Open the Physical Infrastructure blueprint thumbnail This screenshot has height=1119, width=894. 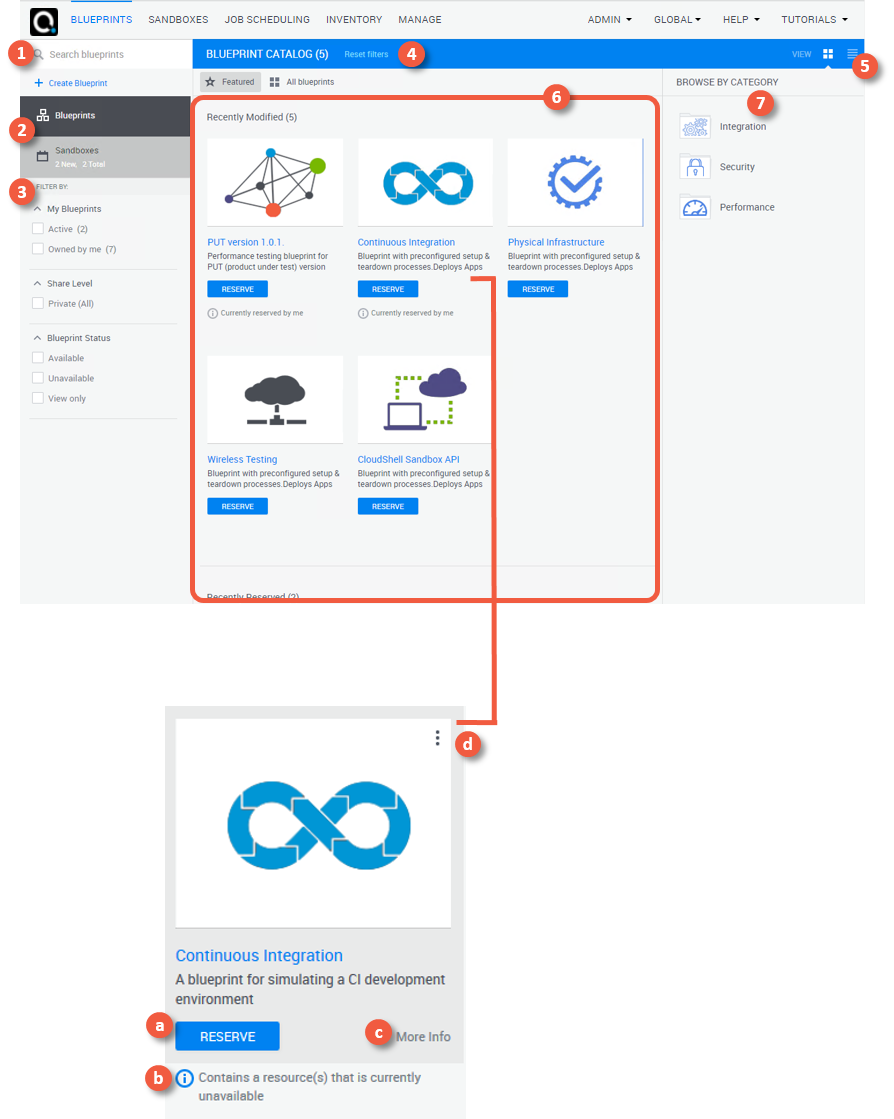tap(574, 182)
